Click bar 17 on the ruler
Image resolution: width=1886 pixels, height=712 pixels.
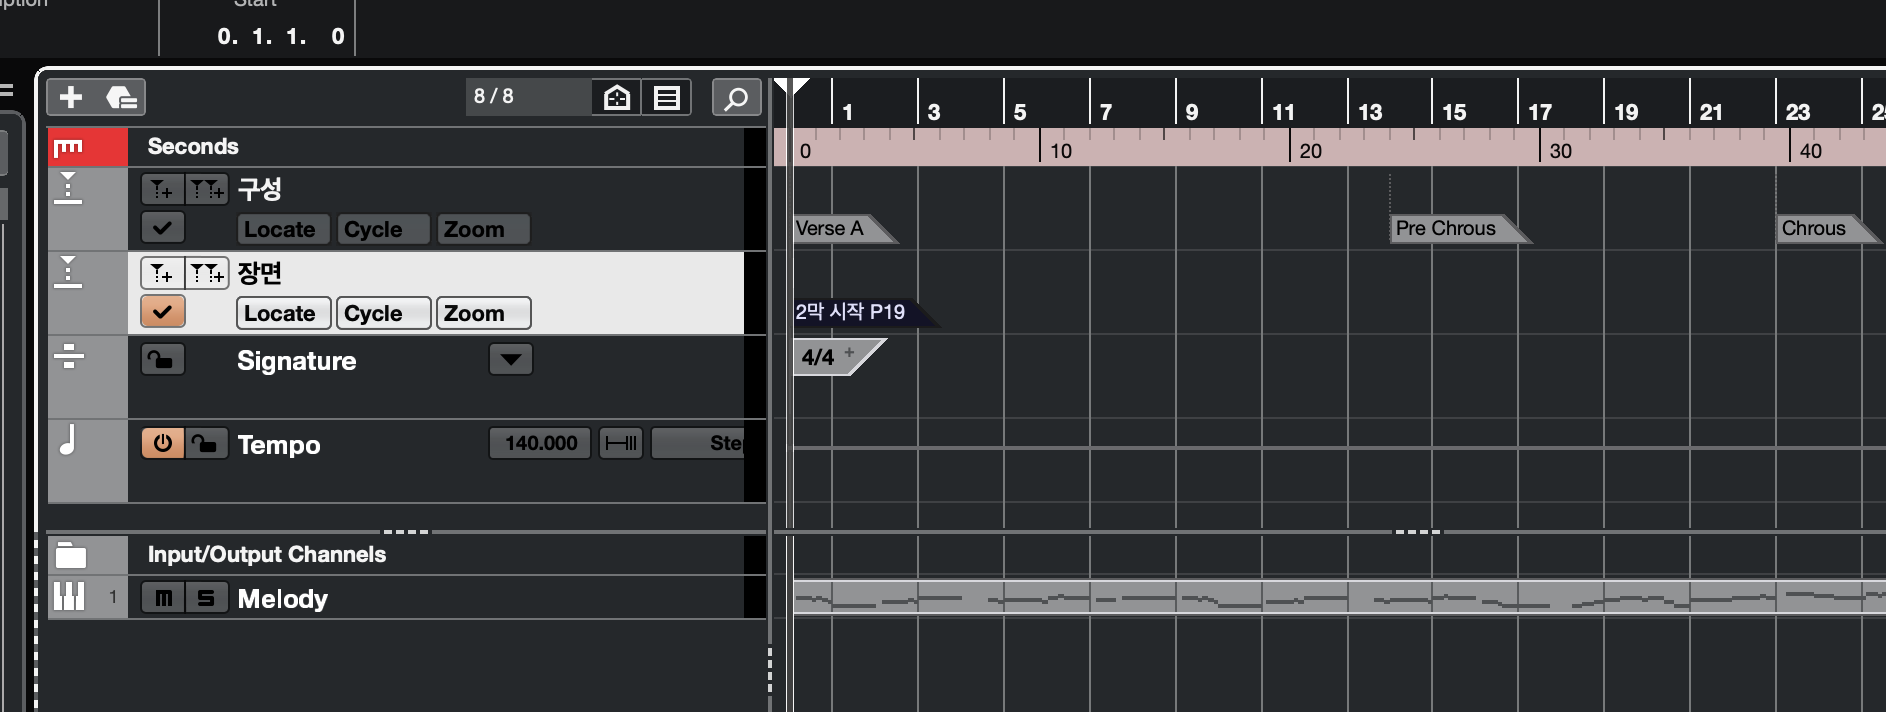(x=1540, y=112)
